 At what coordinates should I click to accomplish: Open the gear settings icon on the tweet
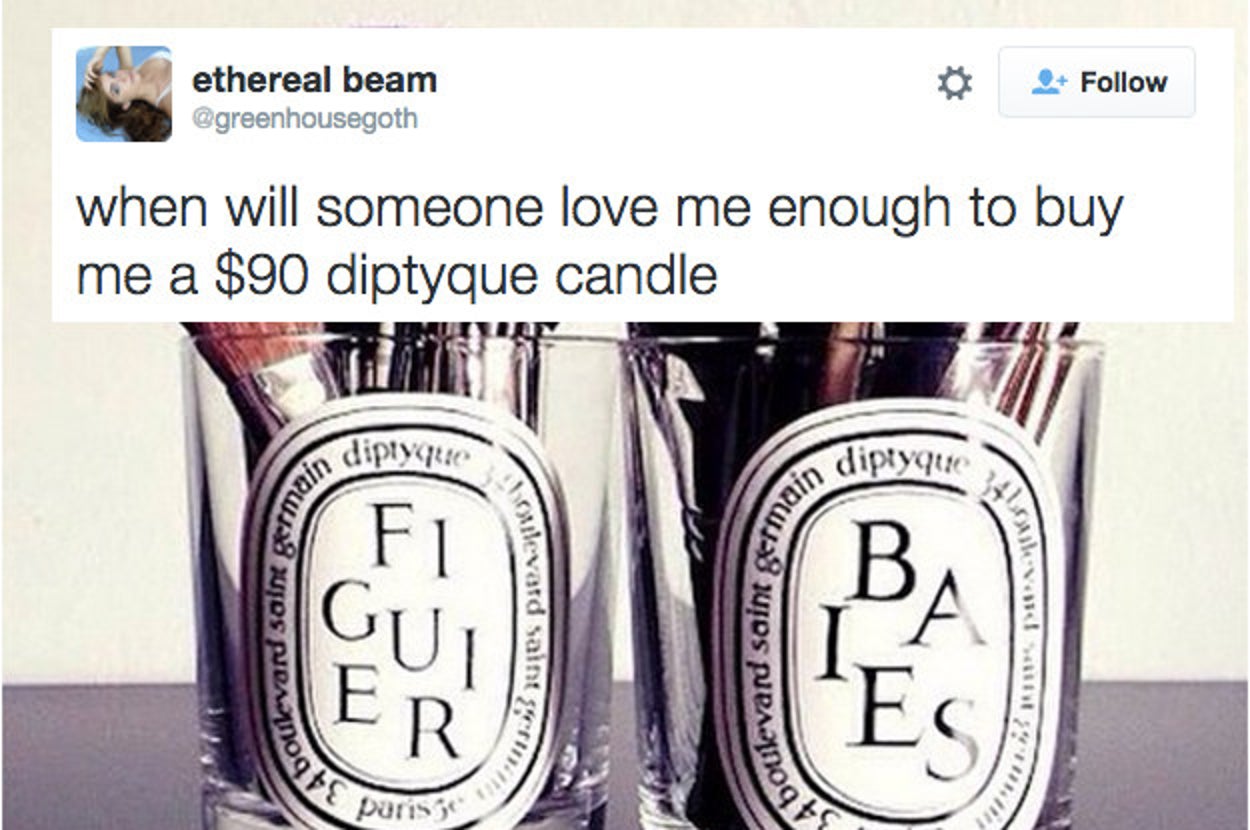(x=954, y=82)
